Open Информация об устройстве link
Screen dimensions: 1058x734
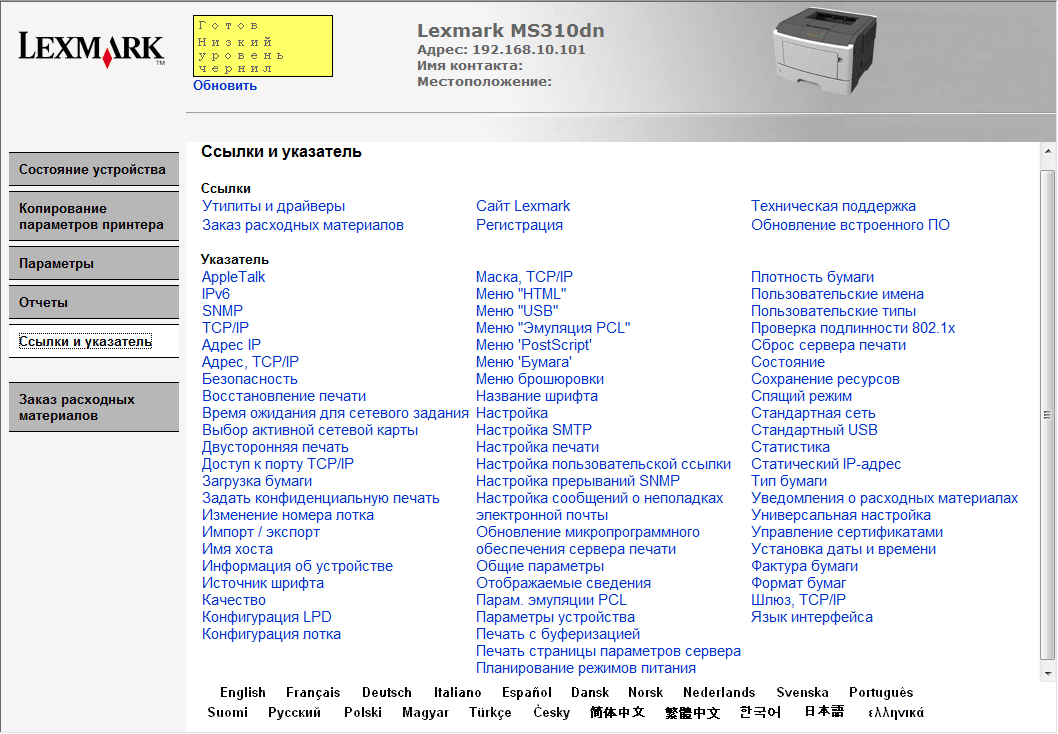tap(298, 566)
